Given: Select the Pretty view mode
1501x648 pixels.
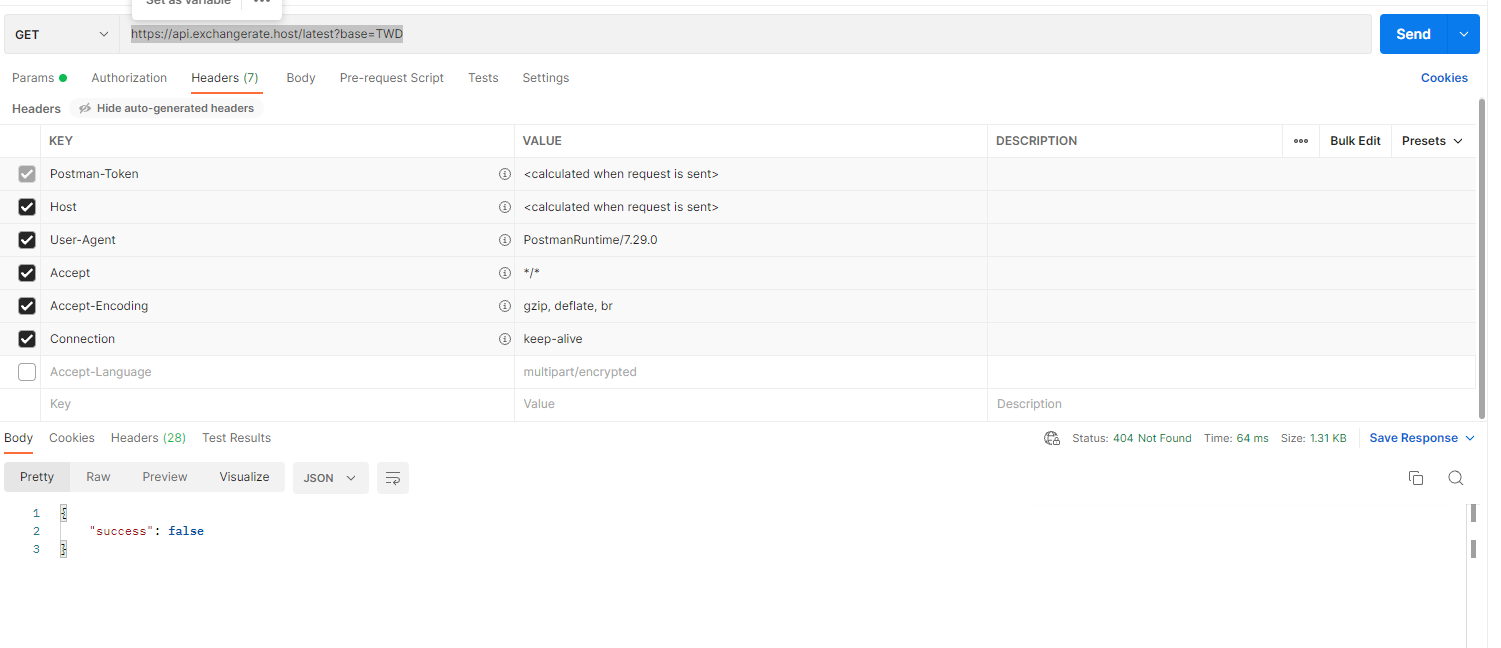Looking at the screenshot, I should pos(37,477).
